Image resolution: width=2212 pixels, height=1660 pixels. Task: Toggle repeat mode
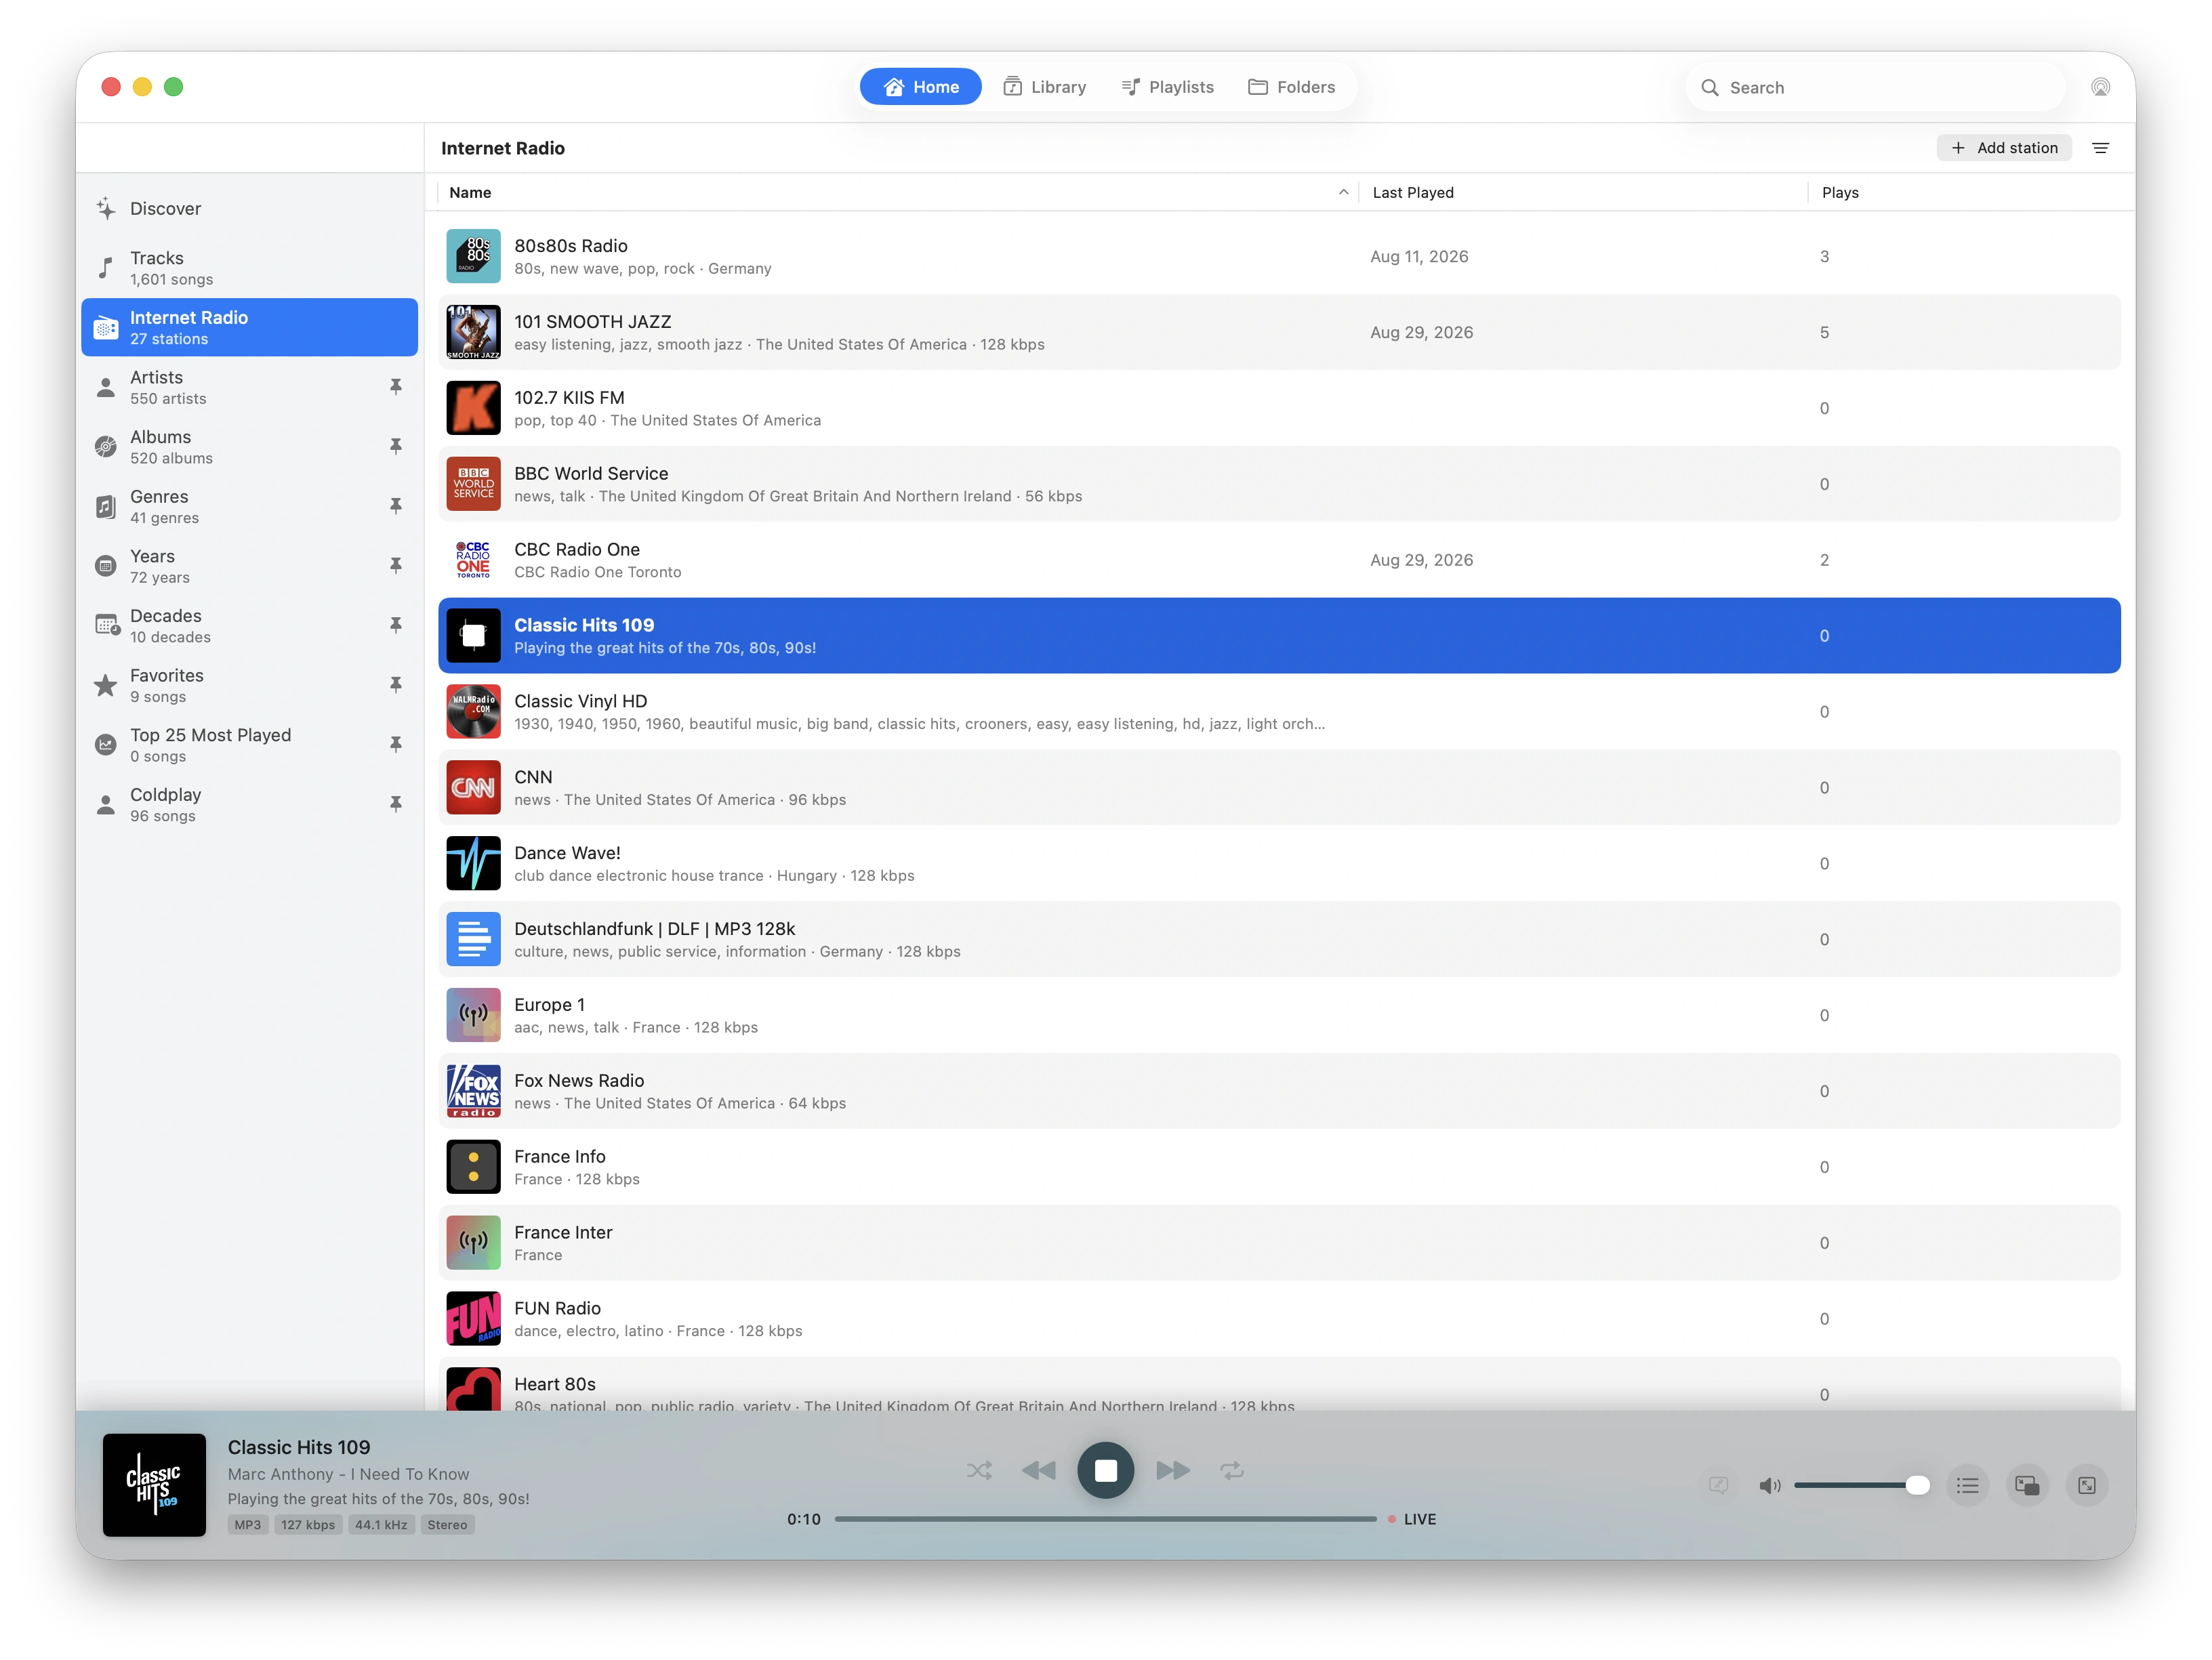[x=1232, y=1470]
